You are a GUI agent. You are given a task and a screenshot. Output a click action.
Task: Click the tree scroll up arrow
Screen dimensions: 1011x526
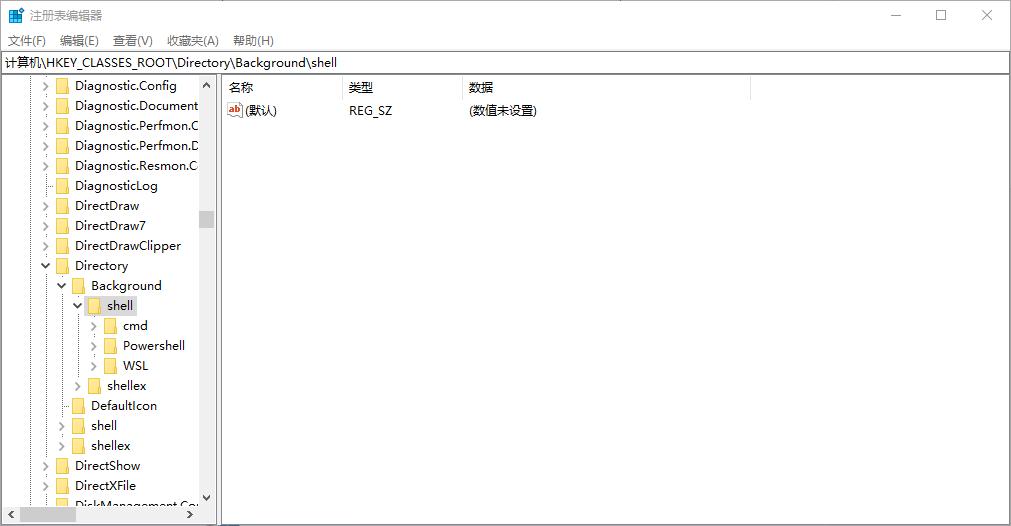[x=206, y=85]
